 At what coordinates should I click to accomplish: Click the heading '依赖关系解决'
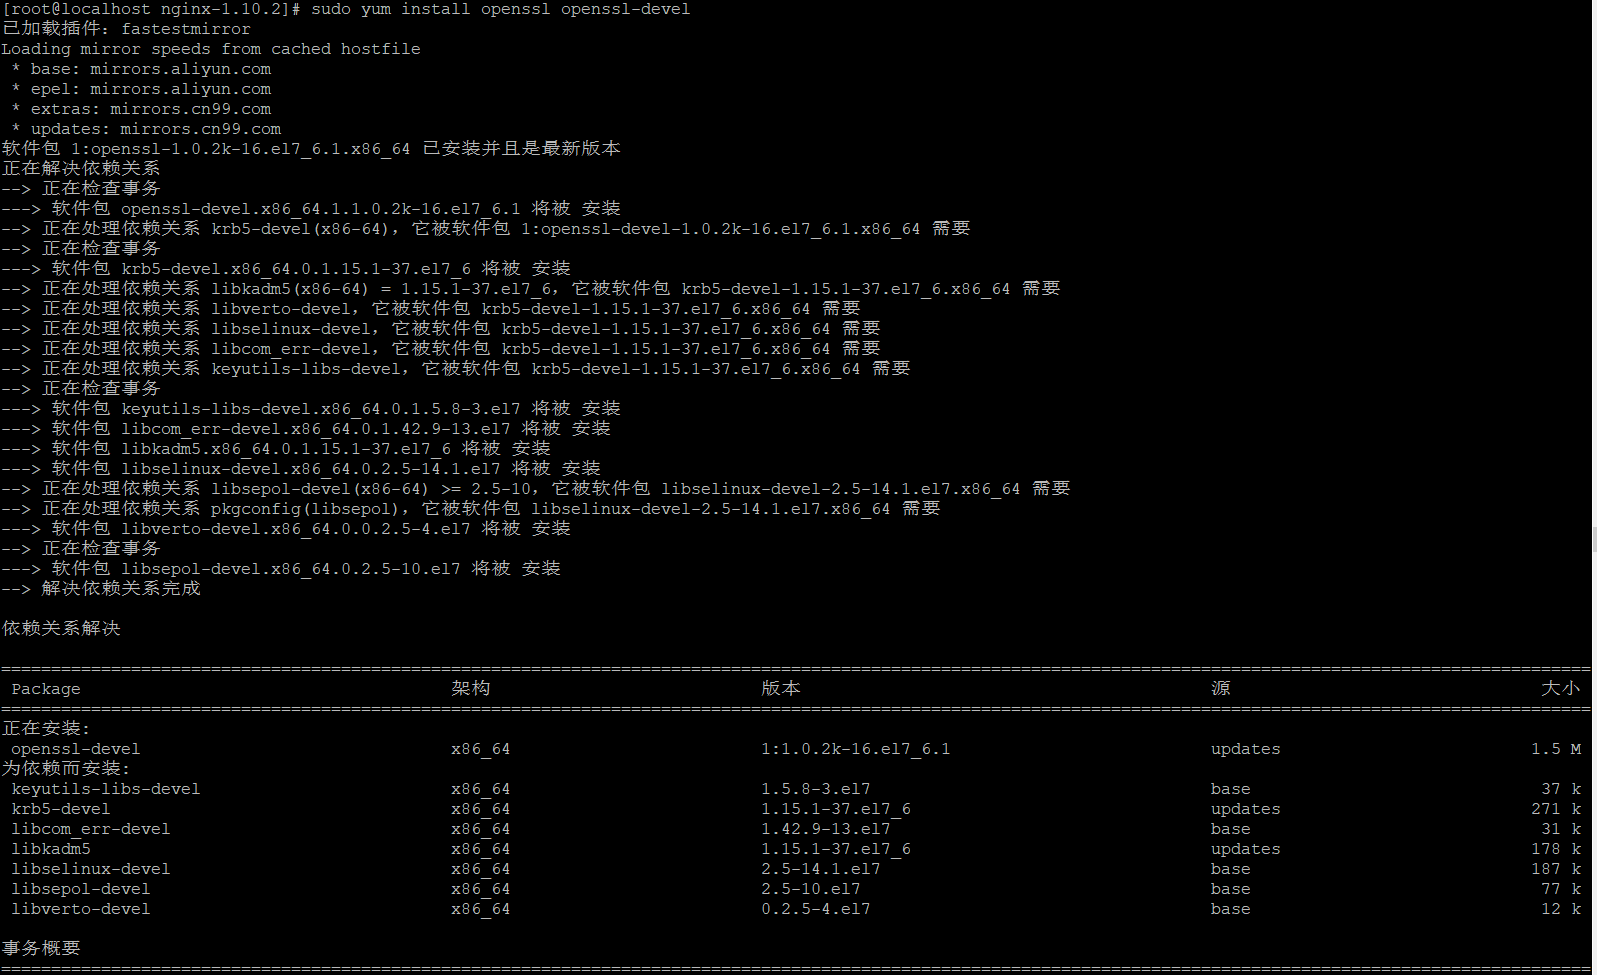(61, 628)
